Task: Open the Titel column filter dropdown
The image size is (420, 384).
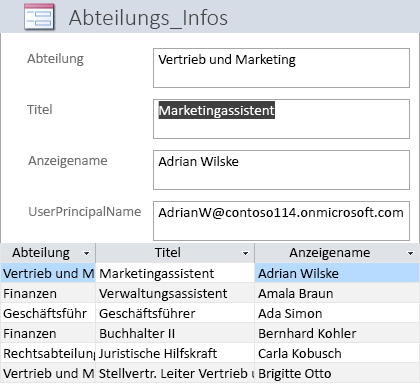Action: click(245, 253)
